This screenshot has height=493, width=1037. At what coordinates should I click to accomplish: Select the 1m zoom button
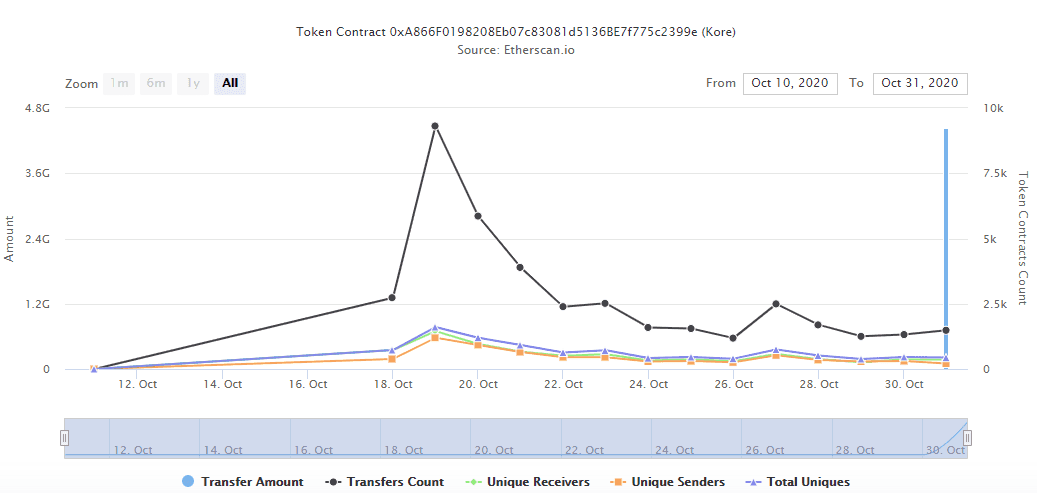click(x=119, y=84)
